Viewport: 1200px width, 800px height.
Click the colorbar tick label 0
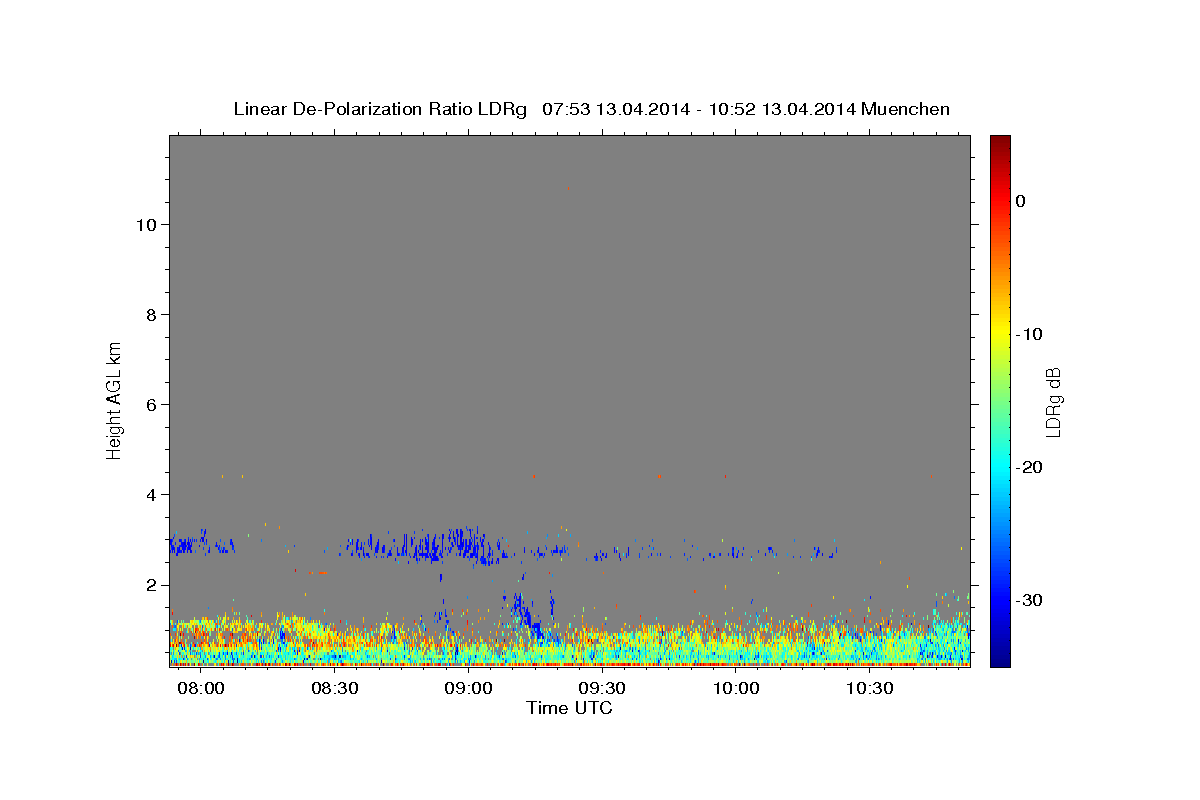[x=1021, y=201]
